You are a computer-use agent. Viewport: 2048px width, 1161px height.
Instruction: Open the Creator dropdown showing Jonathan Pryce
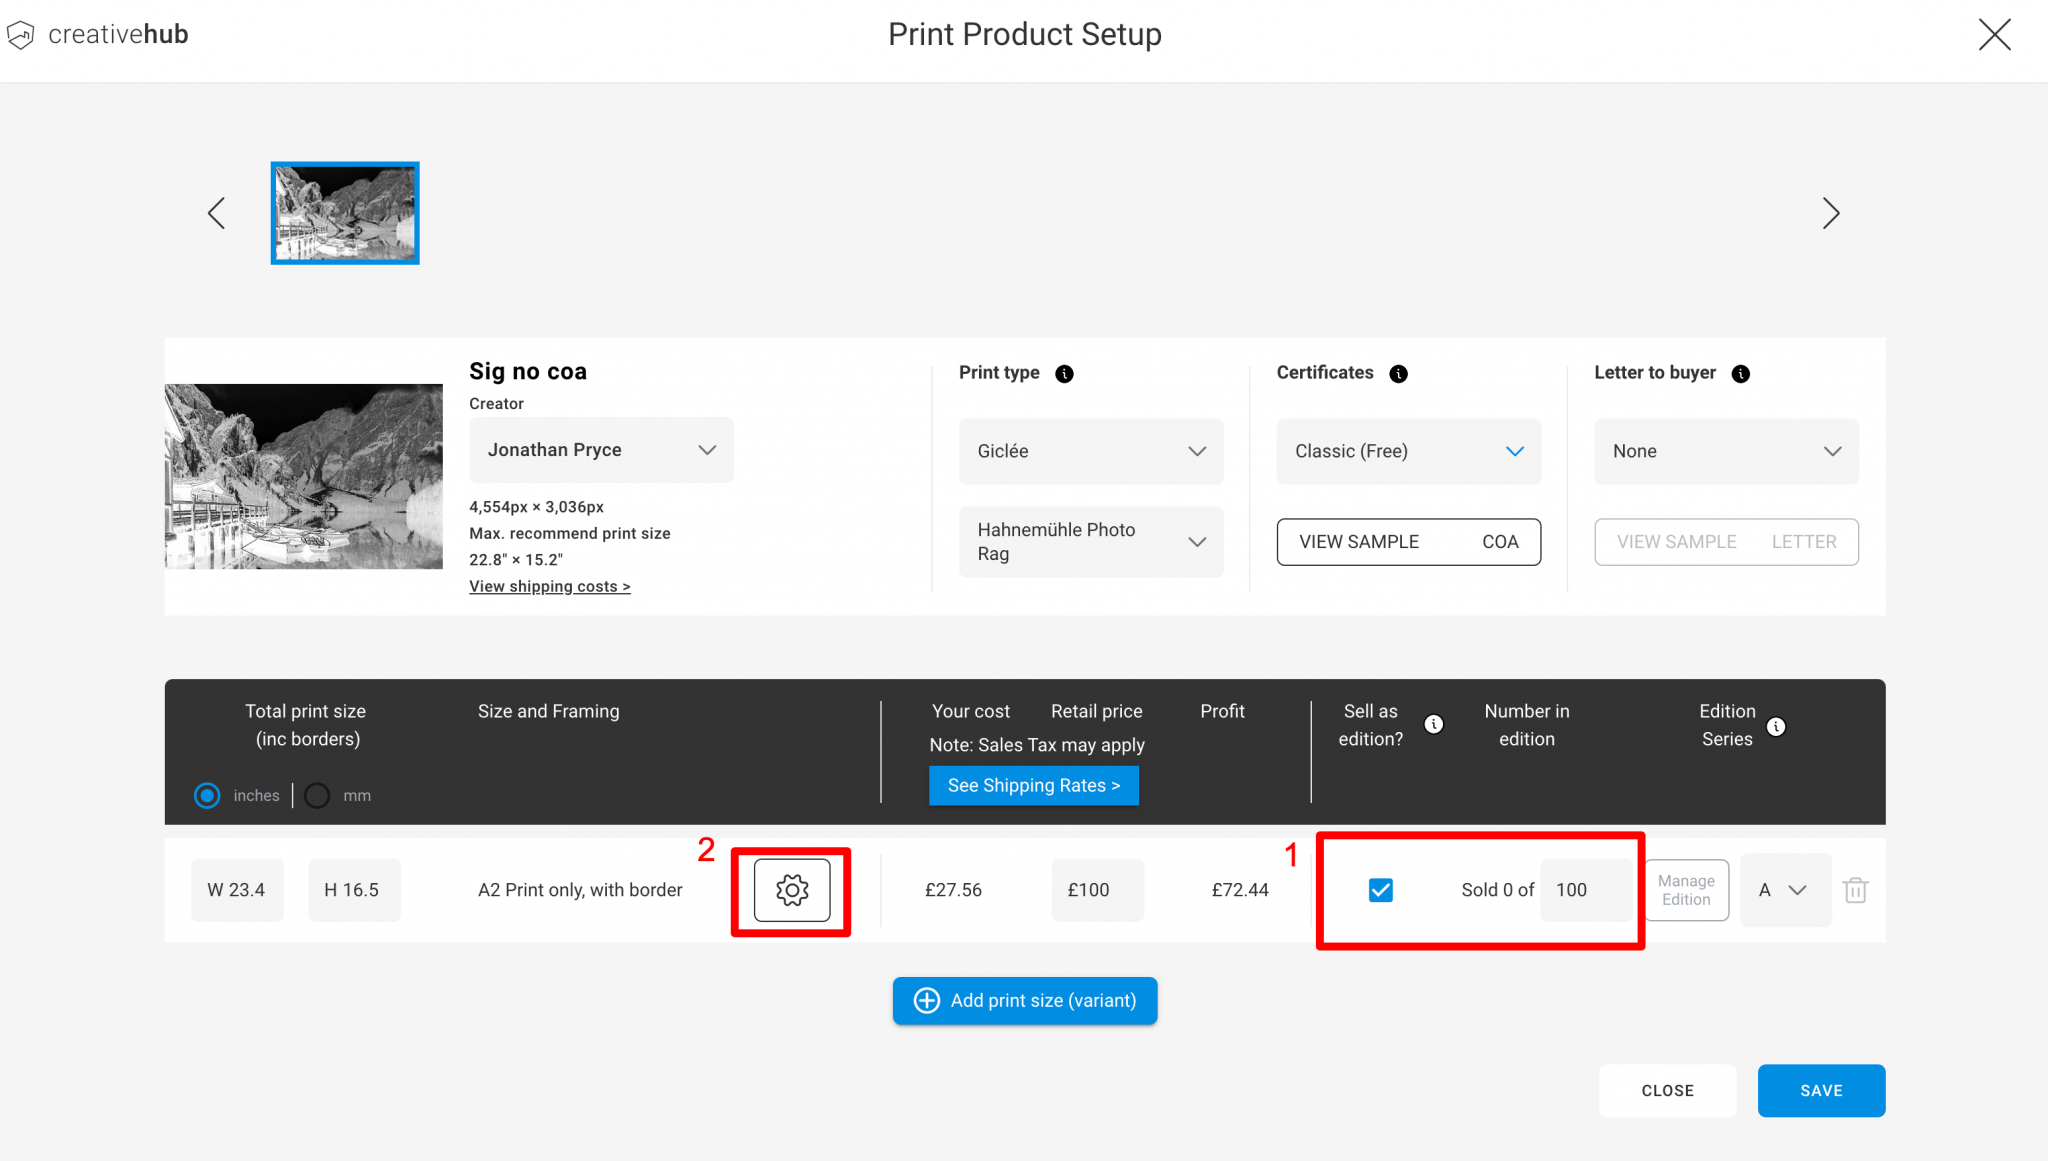(600, 450)
